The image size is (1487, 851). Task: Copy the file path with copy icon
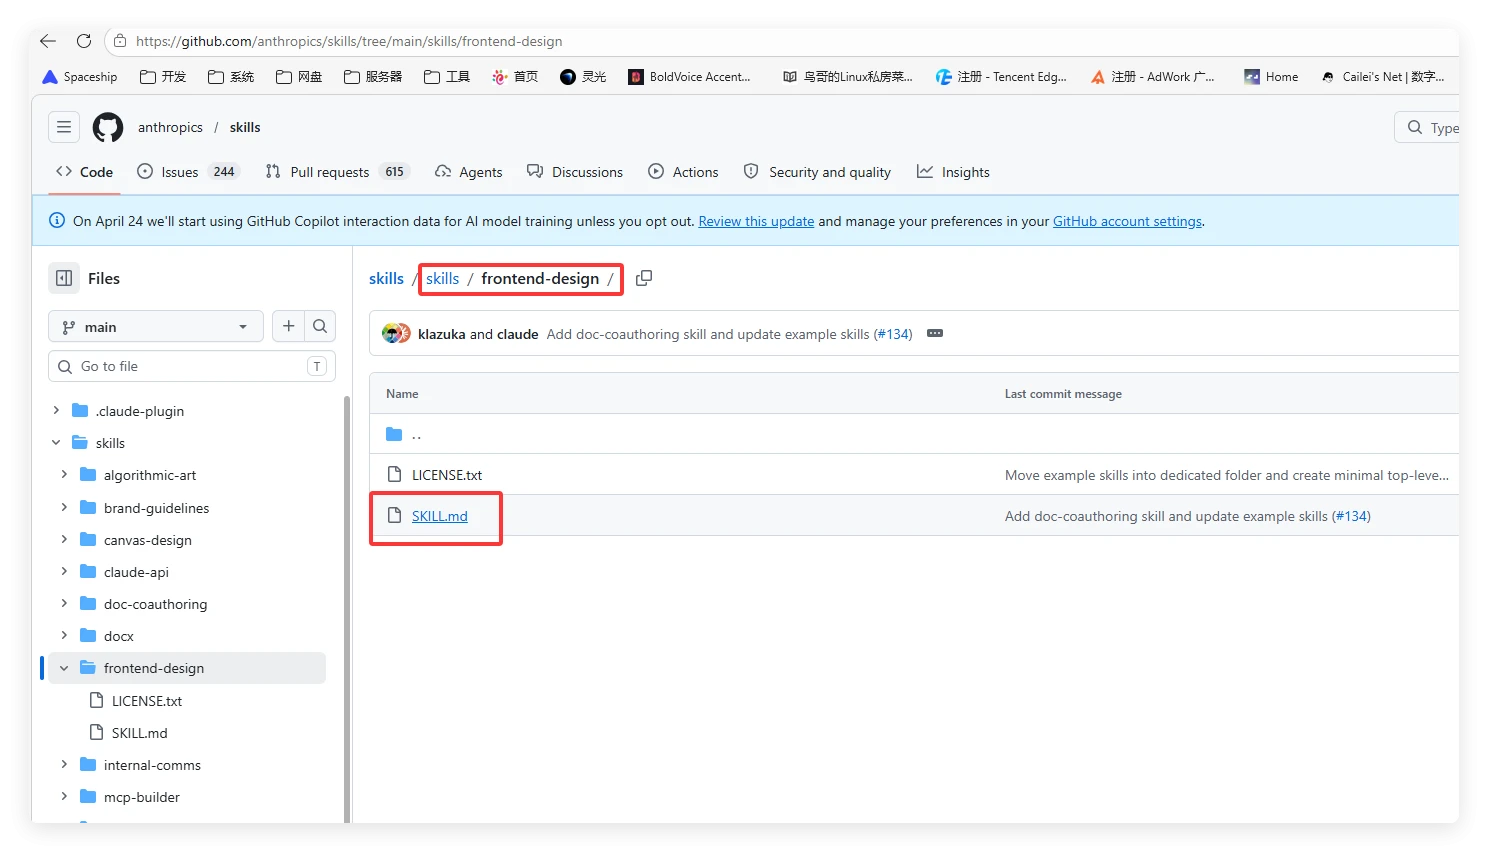(x=644, y=278)
